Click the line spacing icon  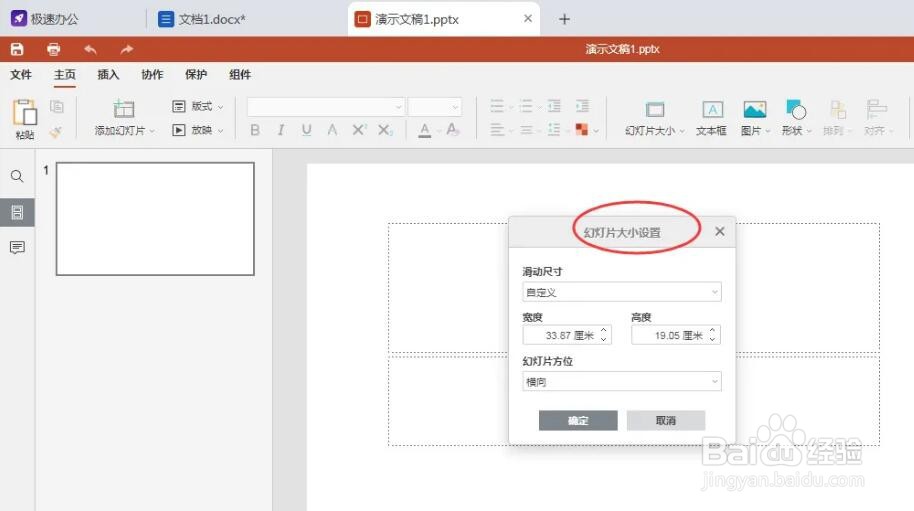[554, 129]
